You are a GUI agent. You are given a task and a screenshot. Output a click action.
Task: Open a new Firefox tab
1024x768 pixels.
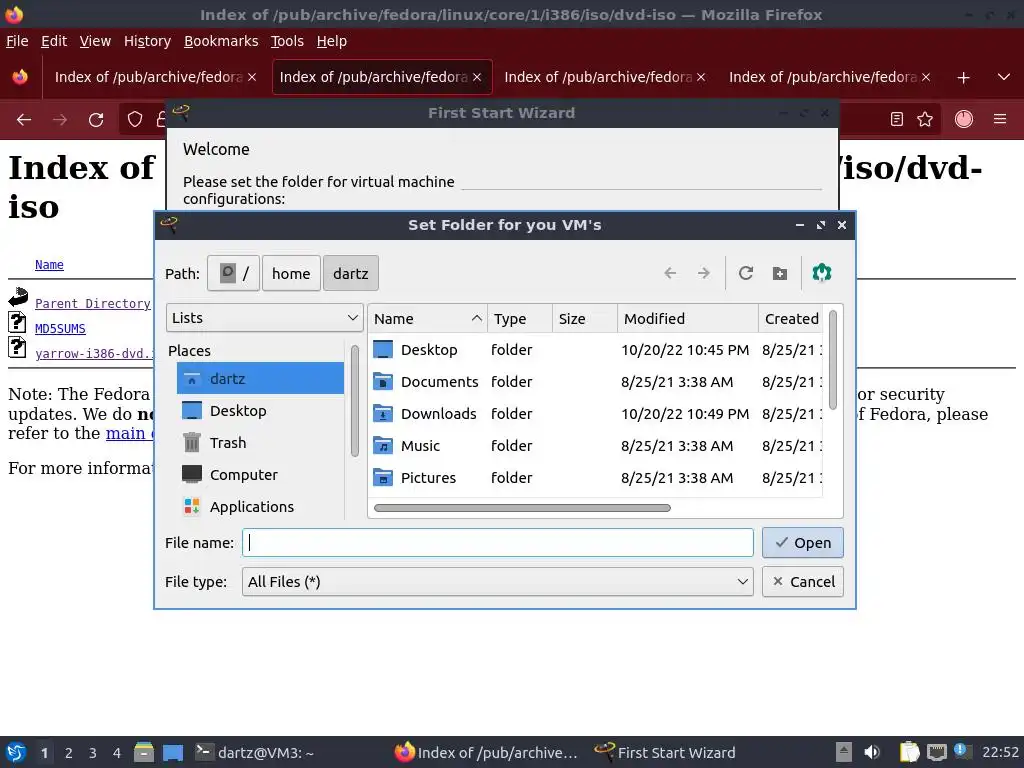pyautogui.click(x=963, y=78)
